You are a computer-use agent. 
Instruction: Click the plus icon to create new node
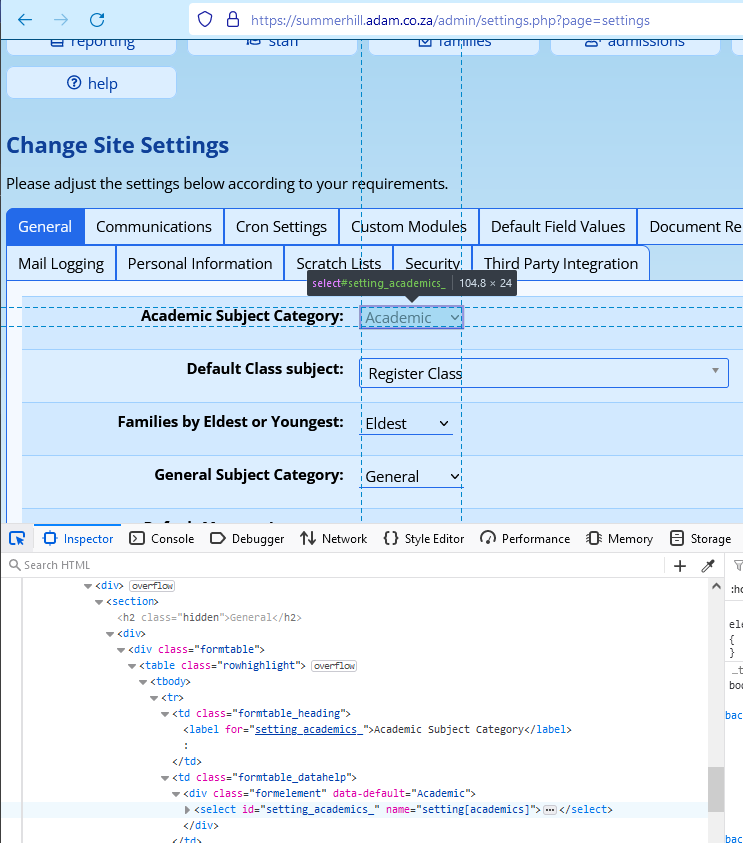point(680,566)
